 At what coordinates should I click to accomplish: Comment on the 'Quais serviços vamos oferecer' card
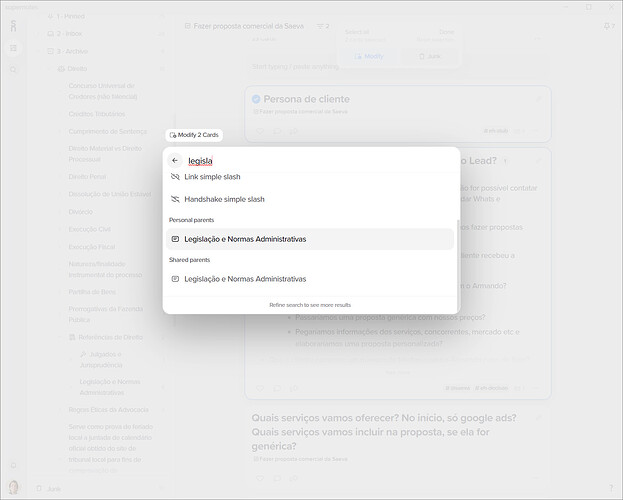(277, 478)
